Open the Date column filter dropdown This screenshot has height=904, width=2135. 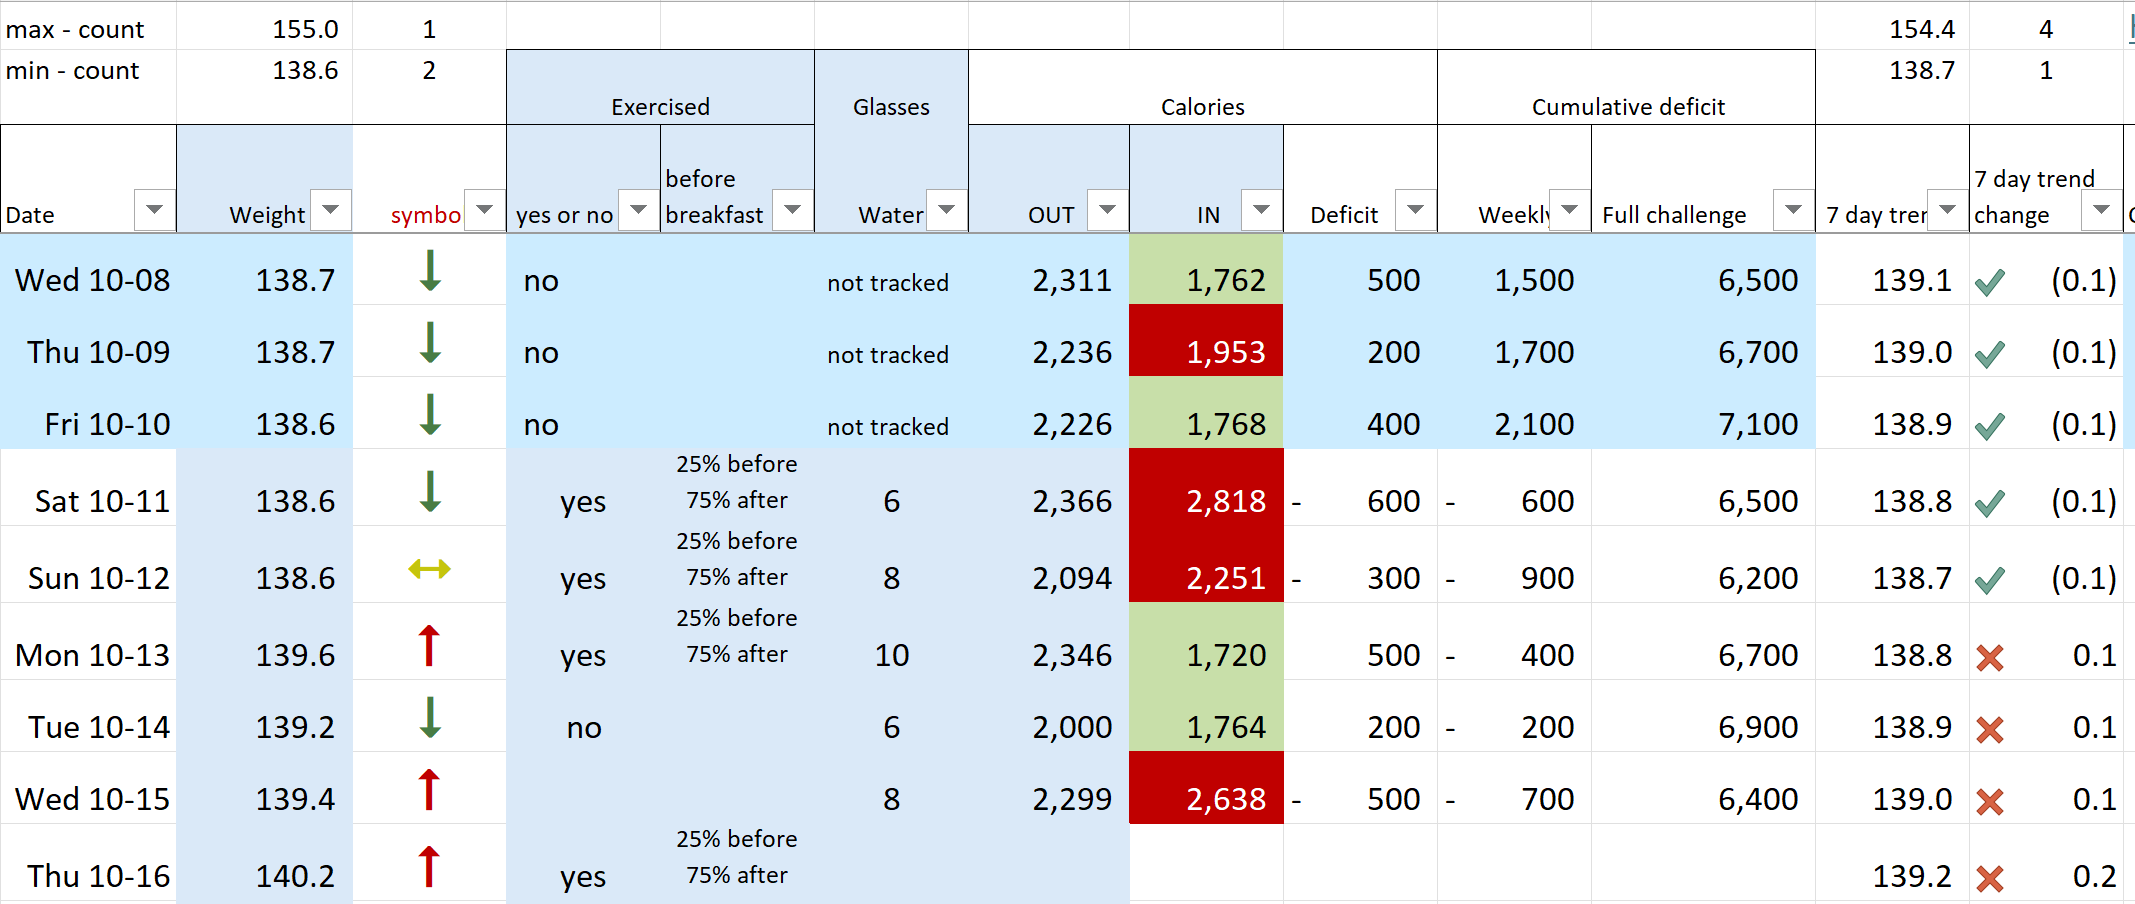154,210
